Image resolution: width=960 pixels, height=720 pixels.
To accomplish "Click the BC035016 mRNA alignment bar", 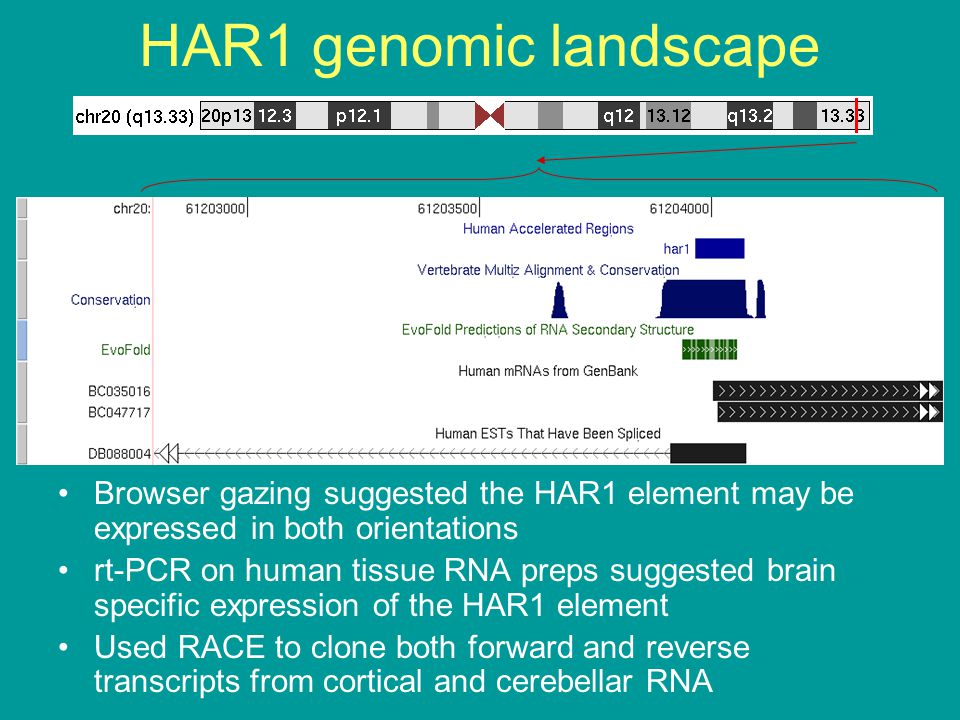I will coord(828,391).
